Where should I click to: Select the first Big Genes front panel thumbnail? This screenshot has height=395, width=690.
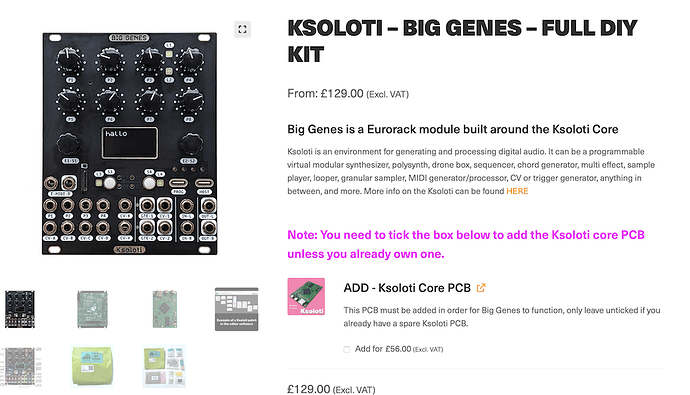pos(20,309)
